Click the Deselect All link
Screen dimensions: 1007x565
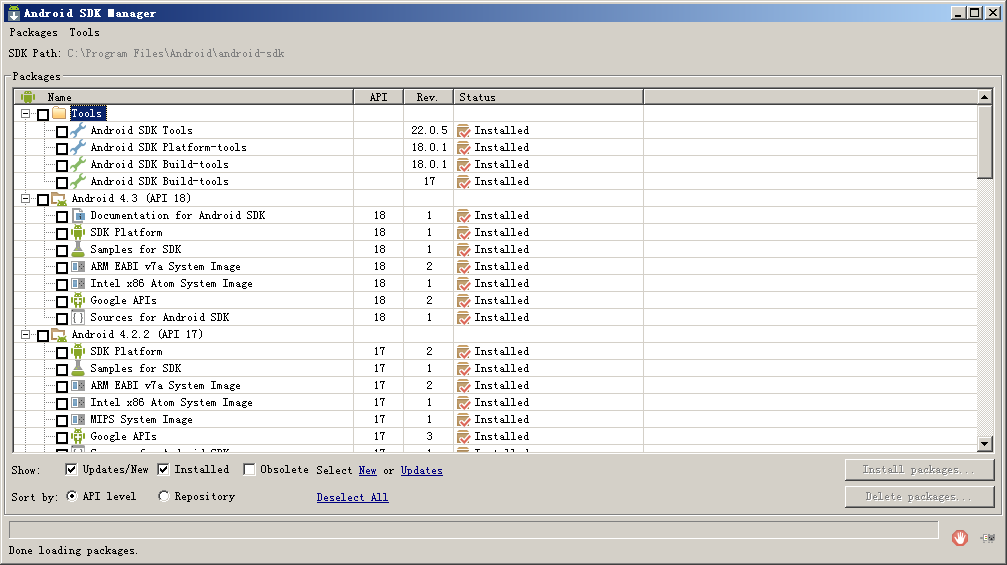coord(352,498)
